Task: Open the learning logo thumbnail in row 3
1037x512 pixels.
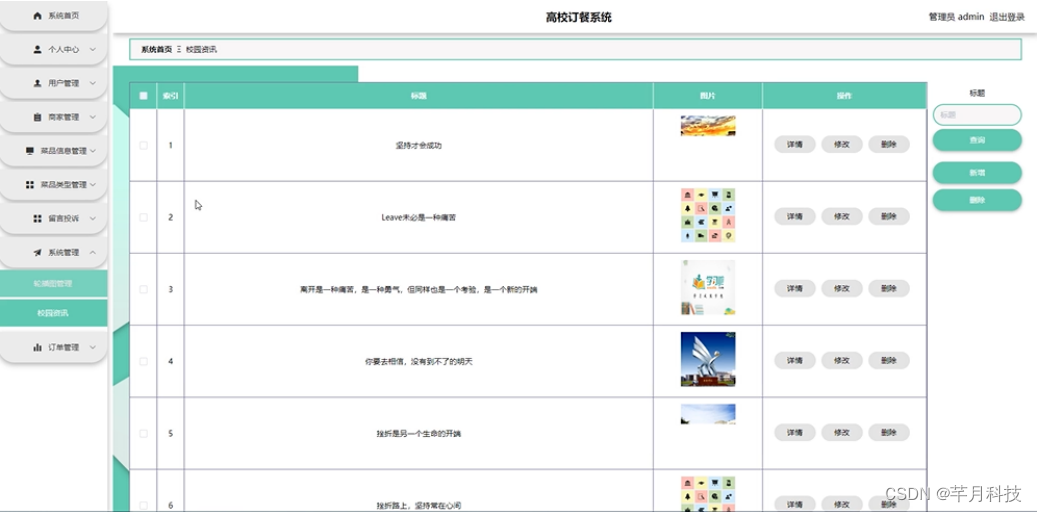Action: pos(708,287)
